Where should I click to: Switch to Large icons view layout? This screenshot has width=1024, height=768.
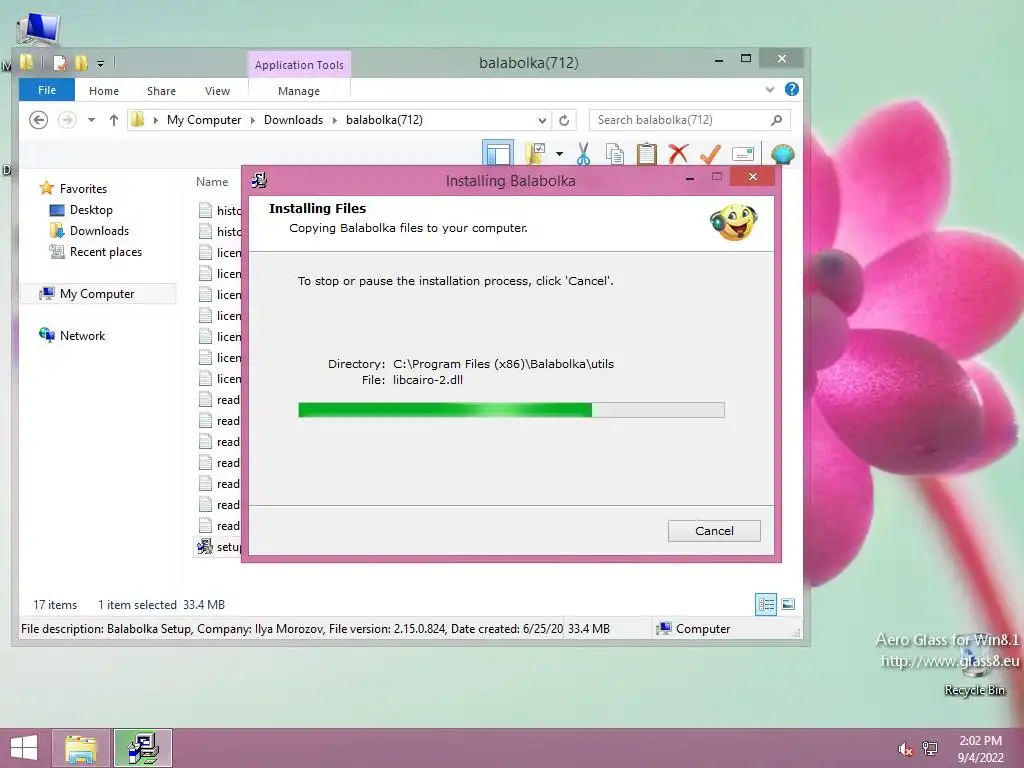coord(788,604)
